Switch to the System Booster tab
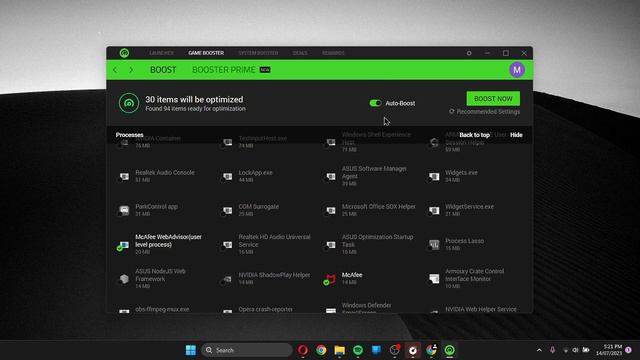 (x=258, y=53)
